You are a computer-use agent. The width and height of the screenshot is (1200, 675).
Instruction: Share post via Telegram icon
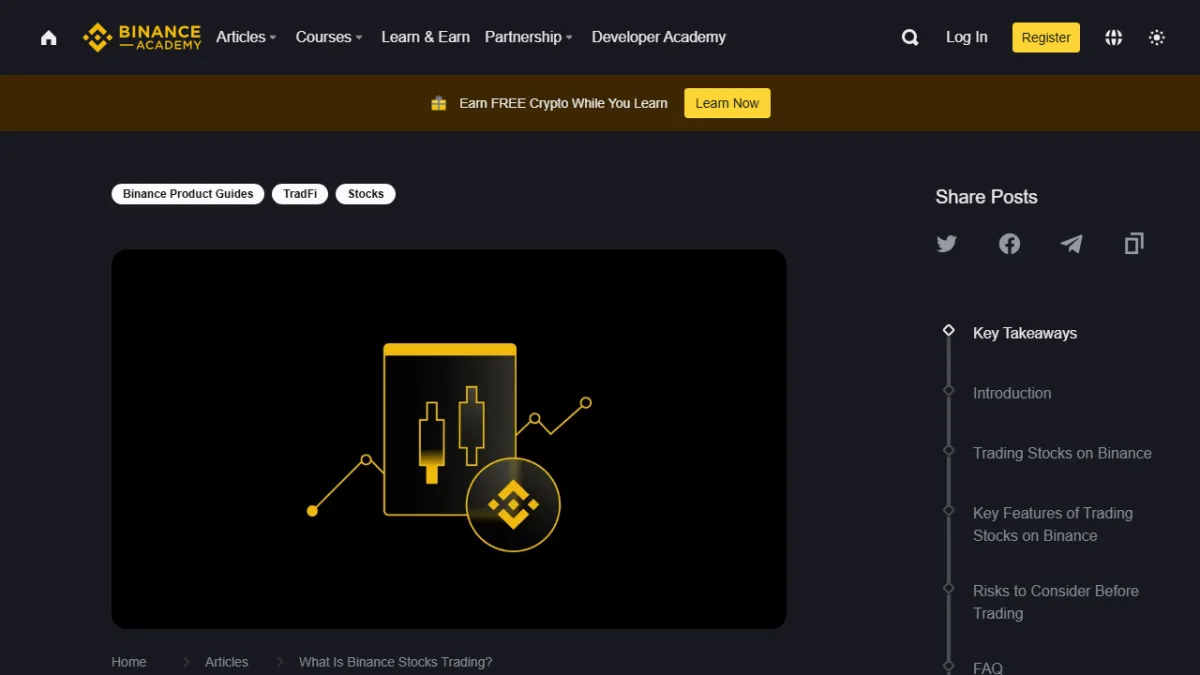click(x=1071, y=243)
